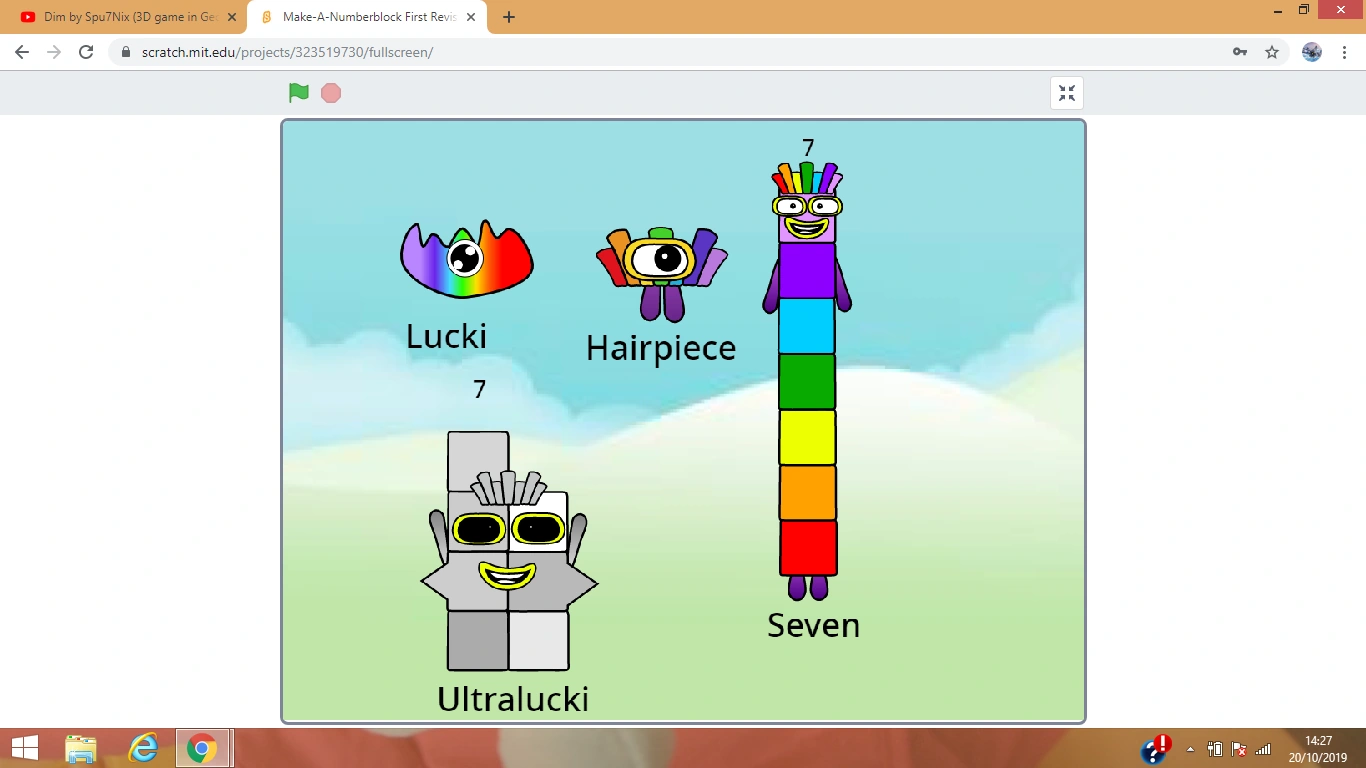
Task: Click the Windows Start button
Action: tap(23, 747)
